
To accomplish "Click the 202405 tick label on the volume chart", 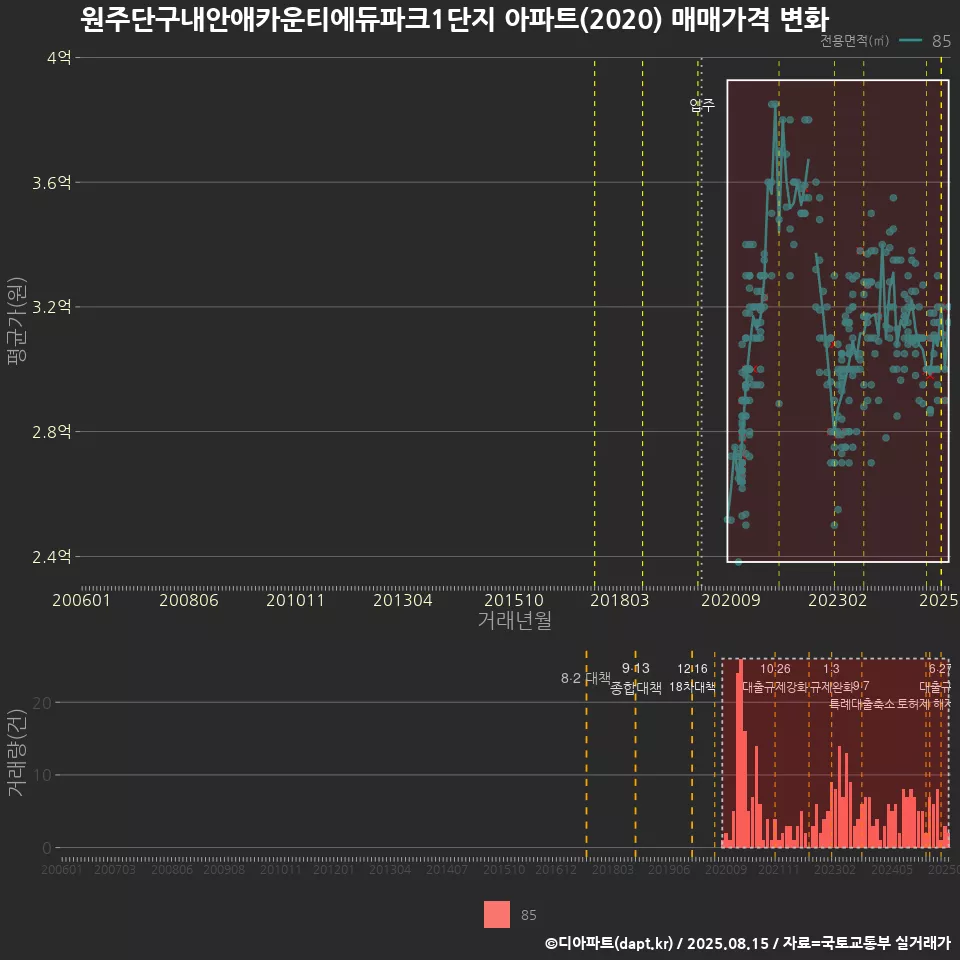I will 892,869.
